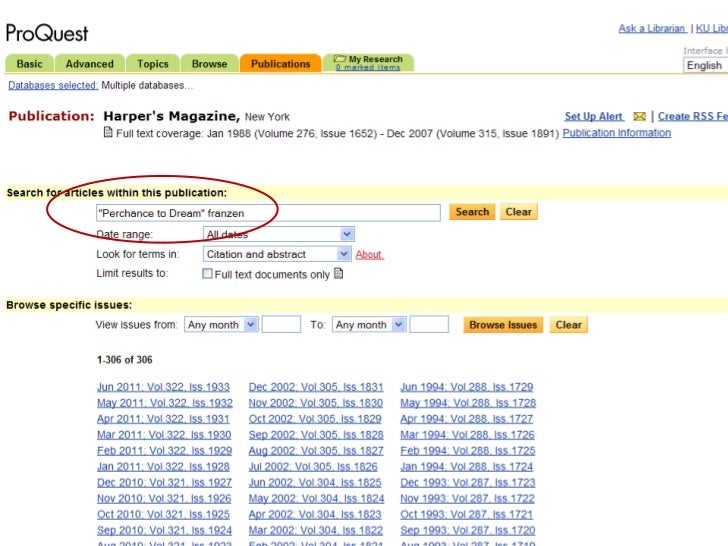Open Mar 1994 Vol.288 Iss.1726 issue

click(468, 435)
